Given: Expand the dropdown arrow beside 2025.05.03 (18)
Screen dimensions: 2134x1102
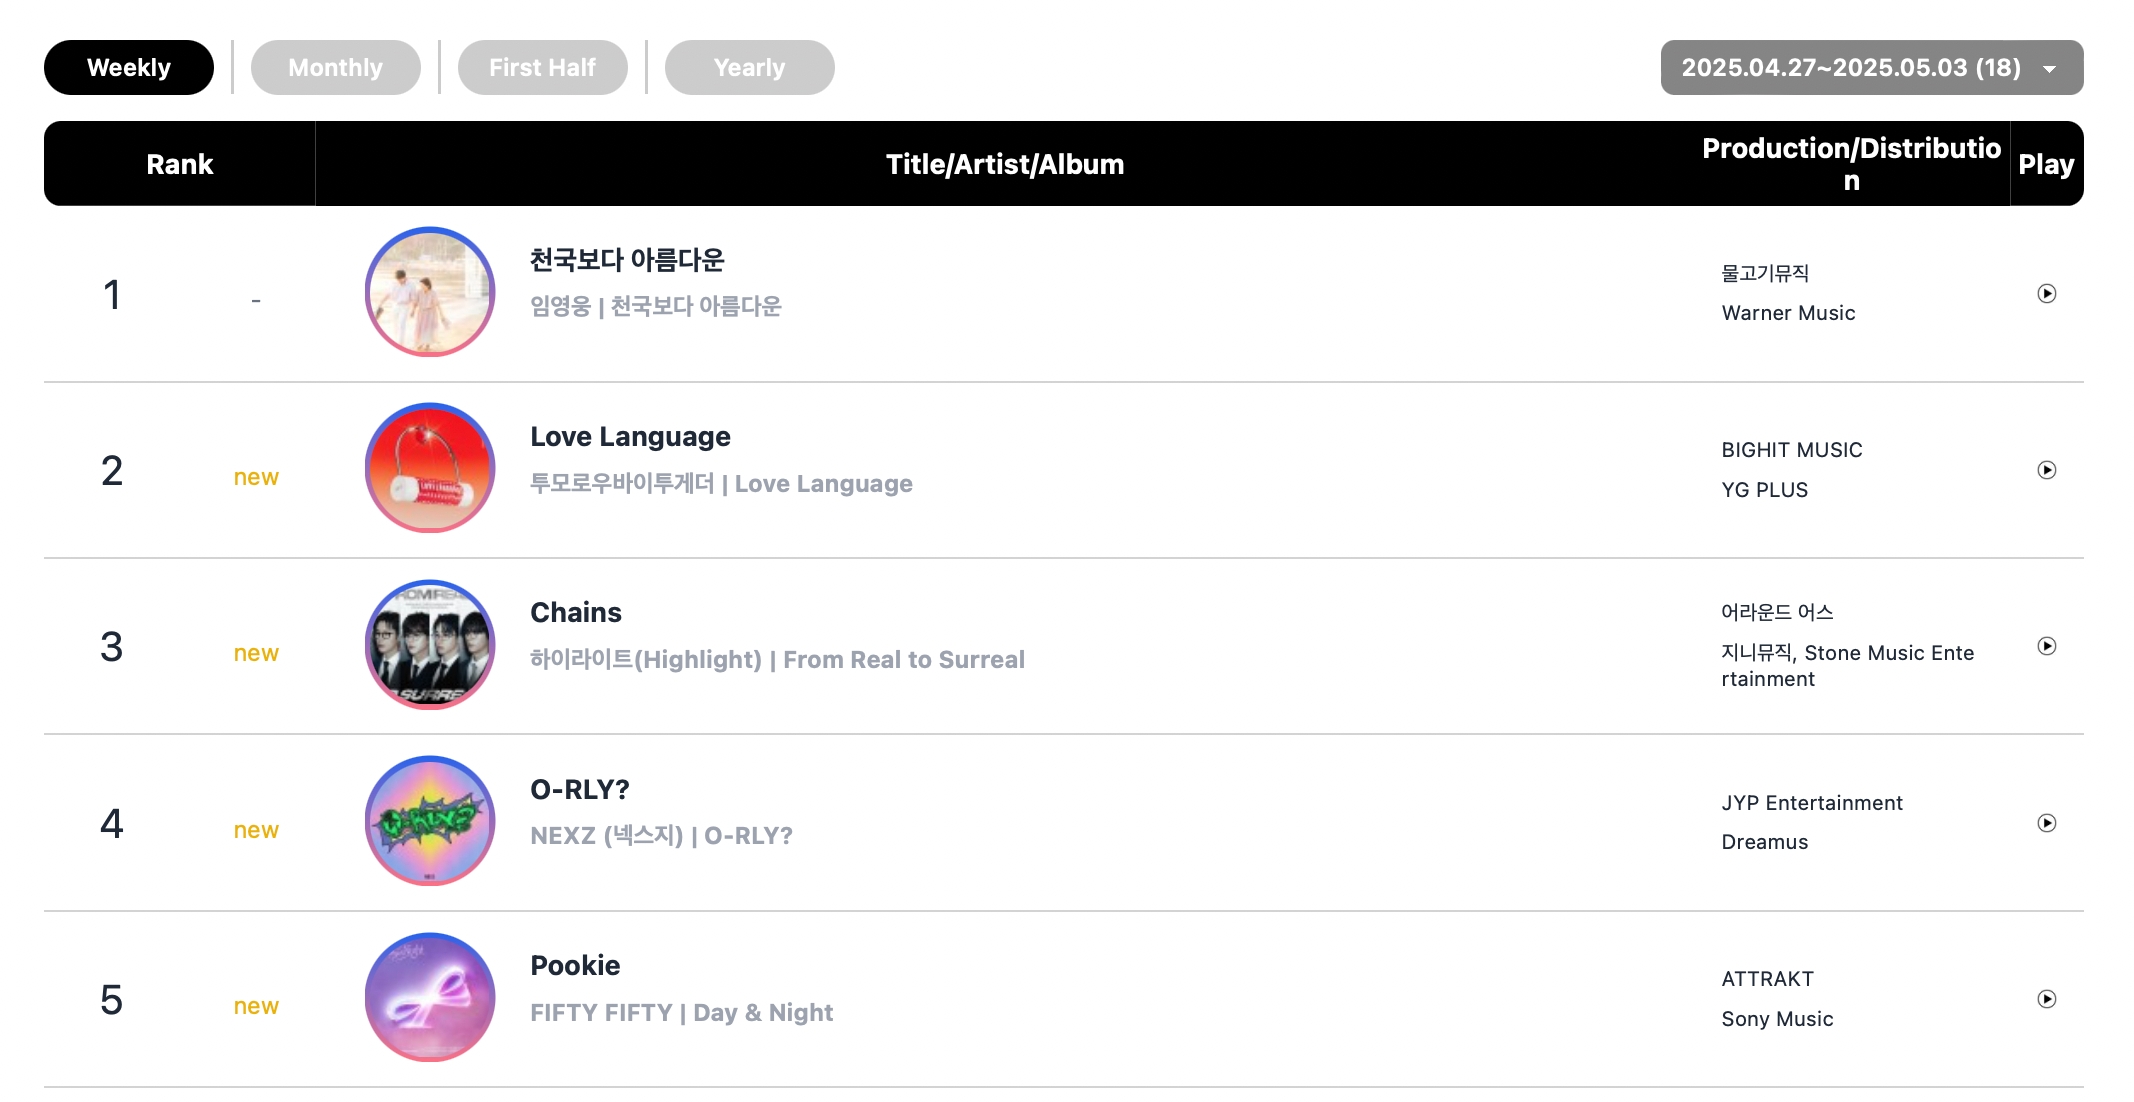Looking at the screenshot, I should (x=2049, y=69).
